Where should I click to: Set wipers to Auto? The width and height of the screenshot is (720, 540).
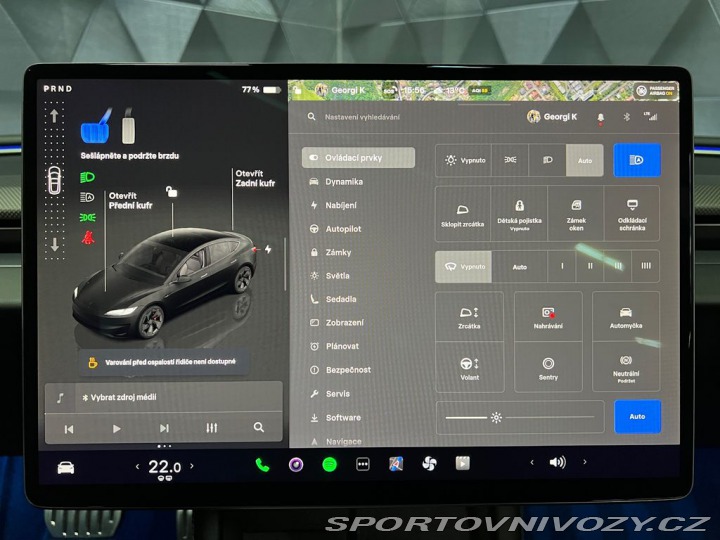coord(519,266)
